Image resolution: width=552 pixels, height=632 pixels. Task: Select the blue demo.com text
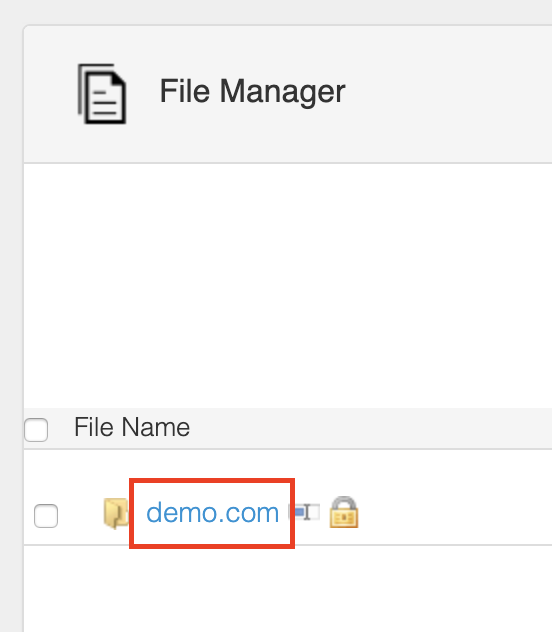(x=212, y=513)
